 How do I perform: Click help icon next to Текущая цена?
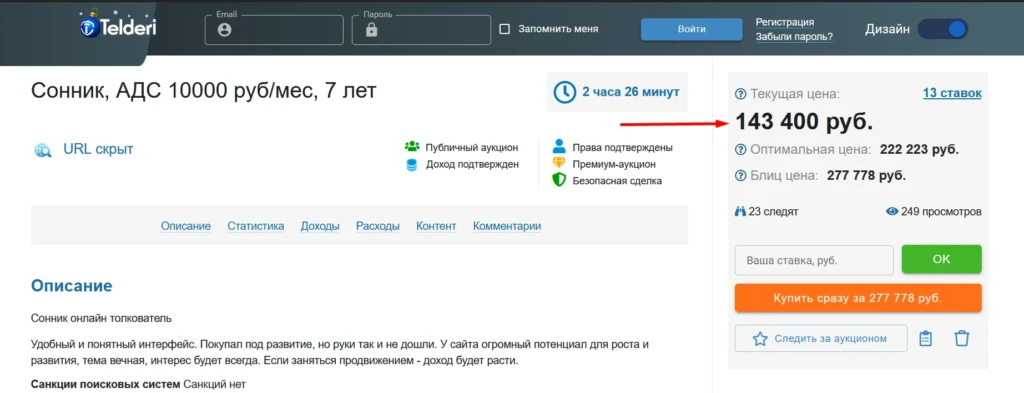click(741, 94)
